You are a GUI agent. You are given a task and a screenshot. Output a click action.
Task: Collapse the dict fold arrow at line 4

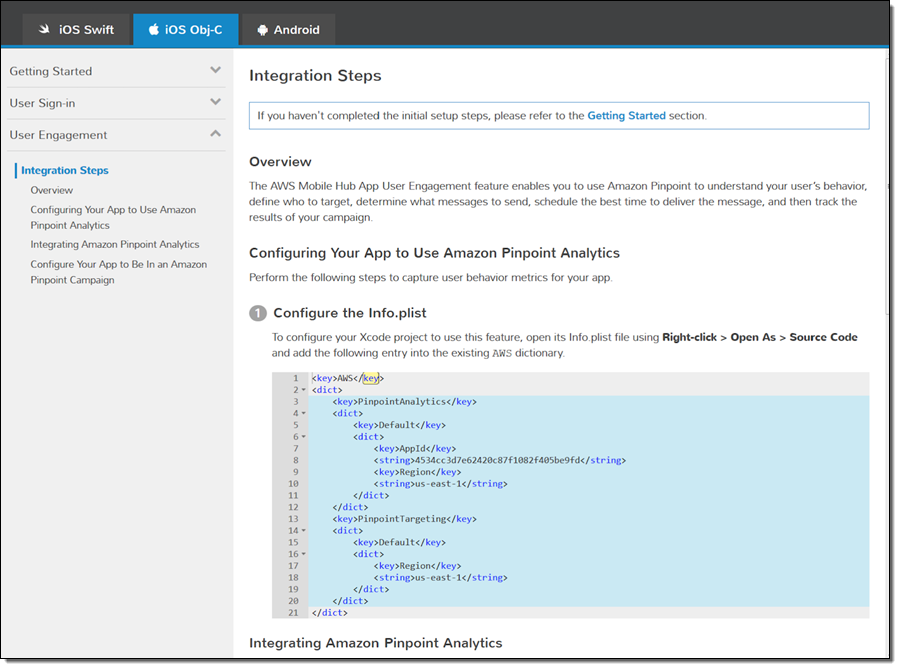[x=303, y=413]
